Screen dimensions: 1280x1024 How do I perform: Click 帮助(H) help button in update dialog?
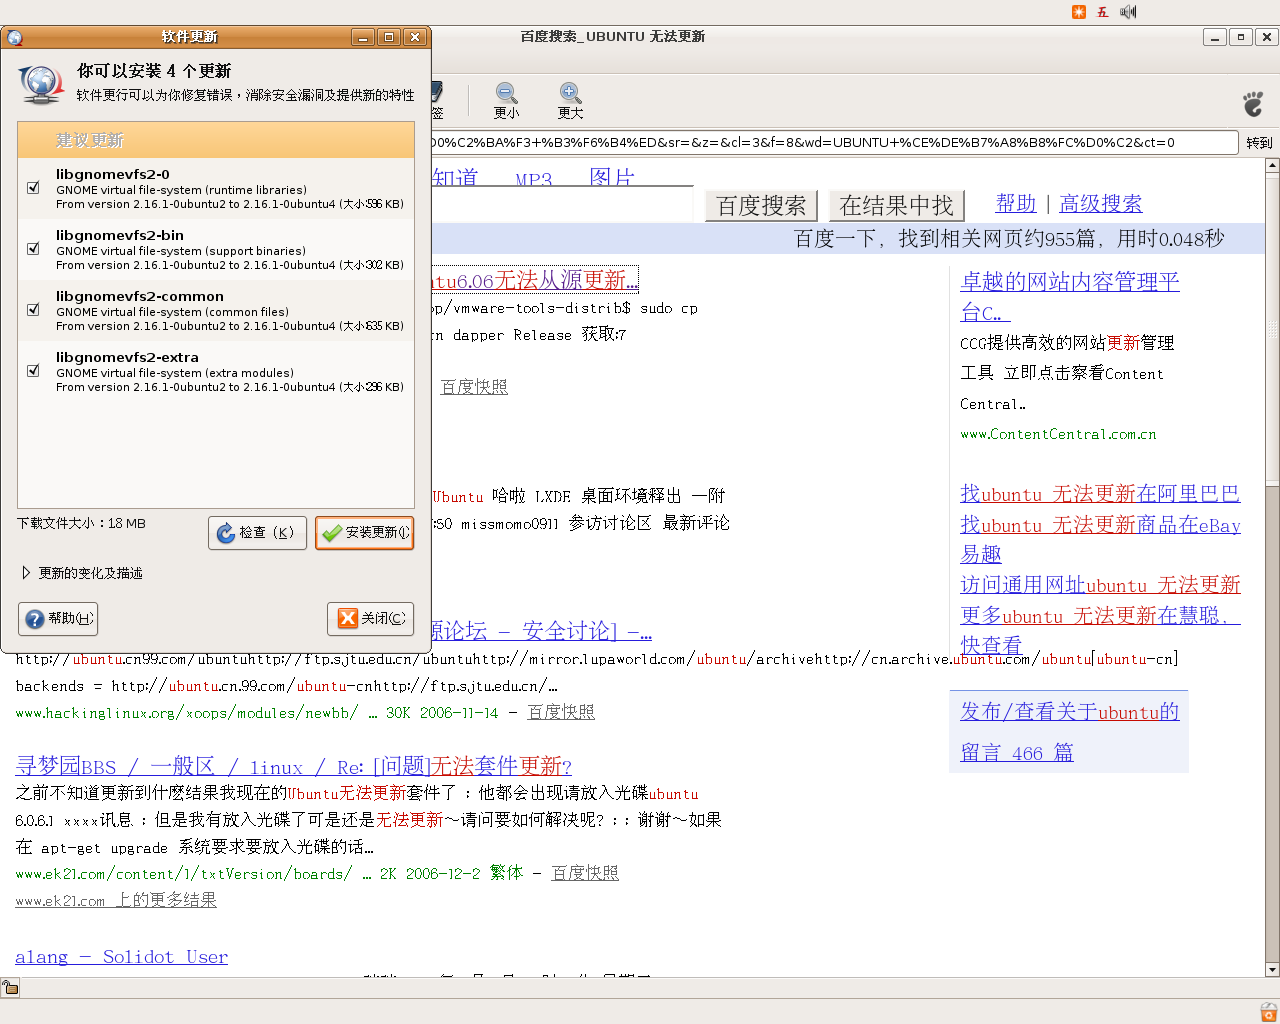coord(58,619)
